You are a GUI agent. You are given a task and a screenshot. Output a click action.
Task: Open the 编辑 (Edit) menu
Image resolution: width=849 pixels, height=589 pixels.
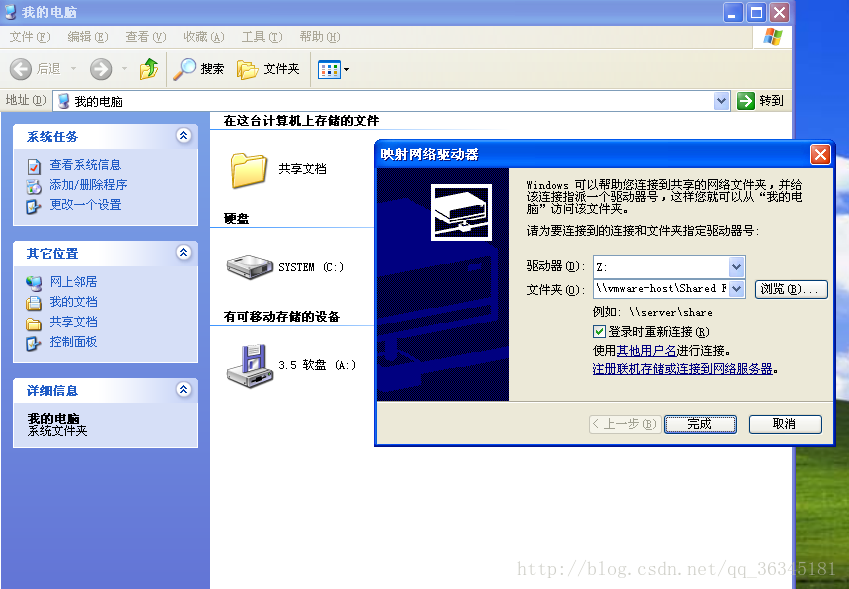[x=88, y=37]
